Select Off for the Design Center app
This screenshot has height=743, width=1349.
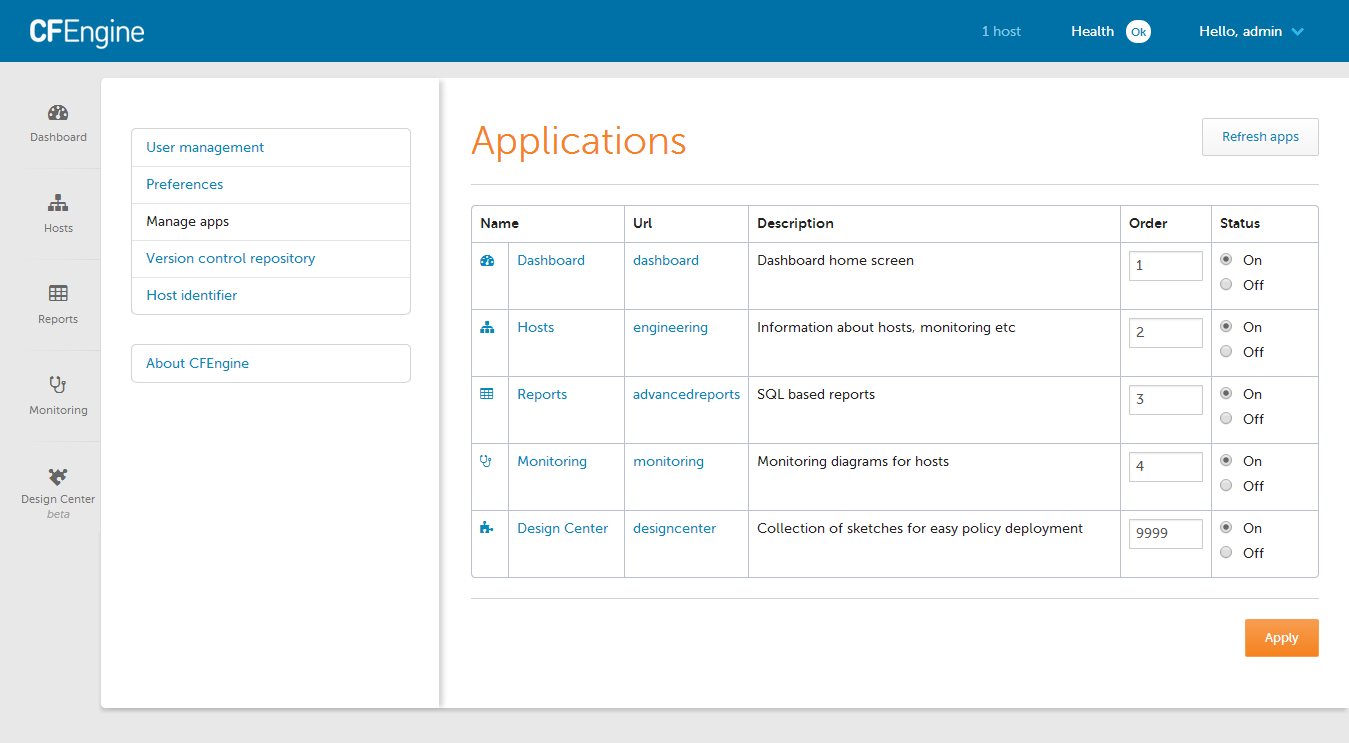pyautogui.click(x=1226, y=552)
